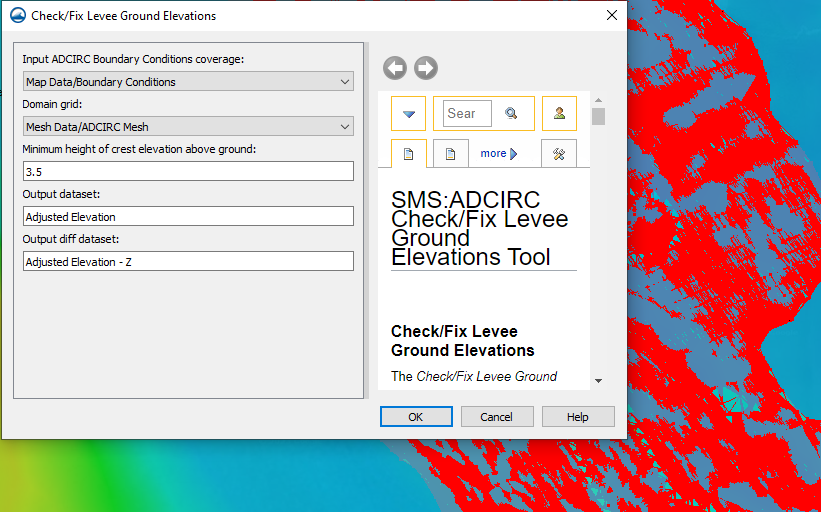Viewport: 821px width, 512px height.
Task: Cancel the levee elevations dialog
Action: pos(497,417)
